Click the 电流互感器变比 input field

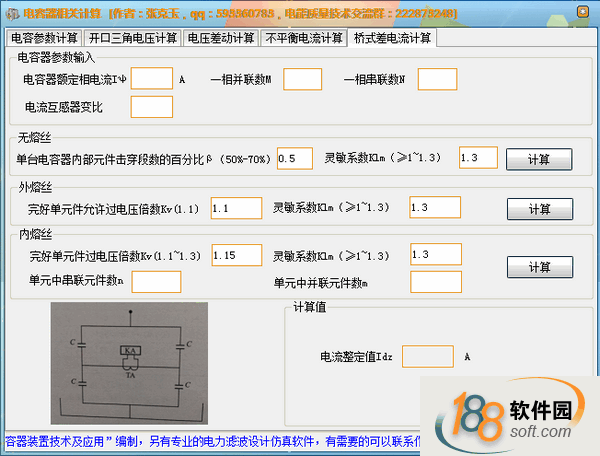(x=152, y=107)
